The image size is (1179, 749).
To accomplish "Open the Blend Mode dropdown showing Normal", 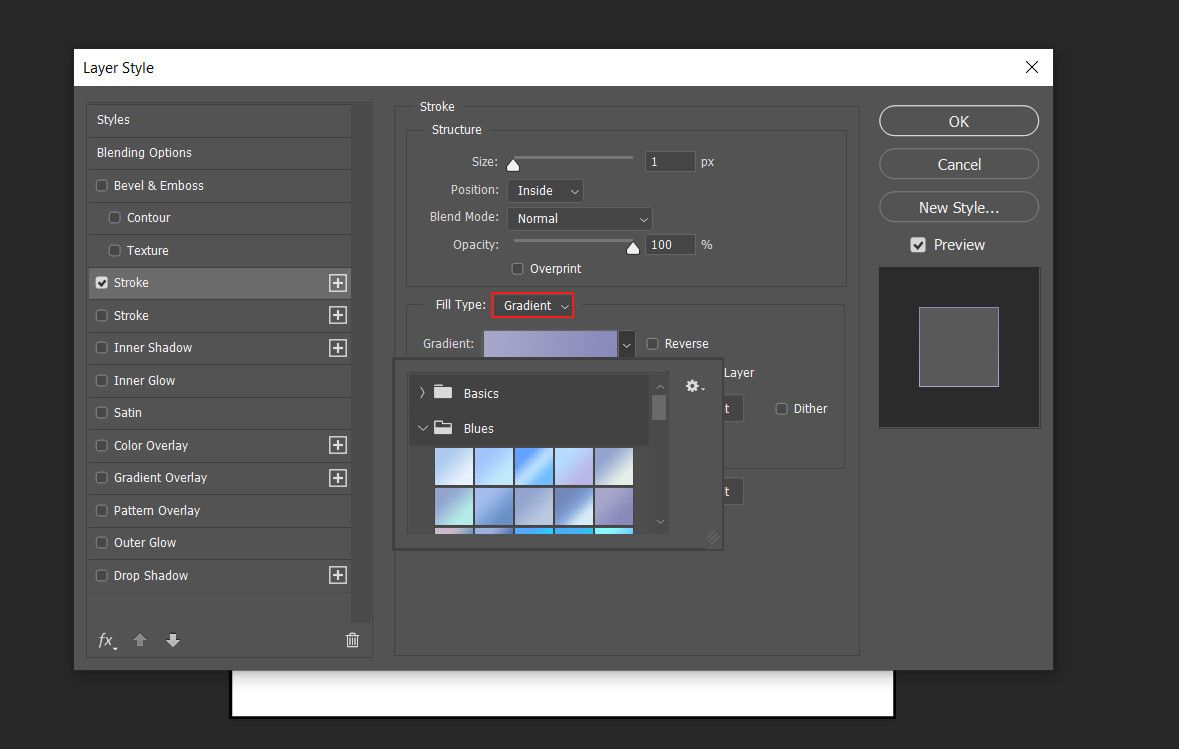I will tap(580, 218).
